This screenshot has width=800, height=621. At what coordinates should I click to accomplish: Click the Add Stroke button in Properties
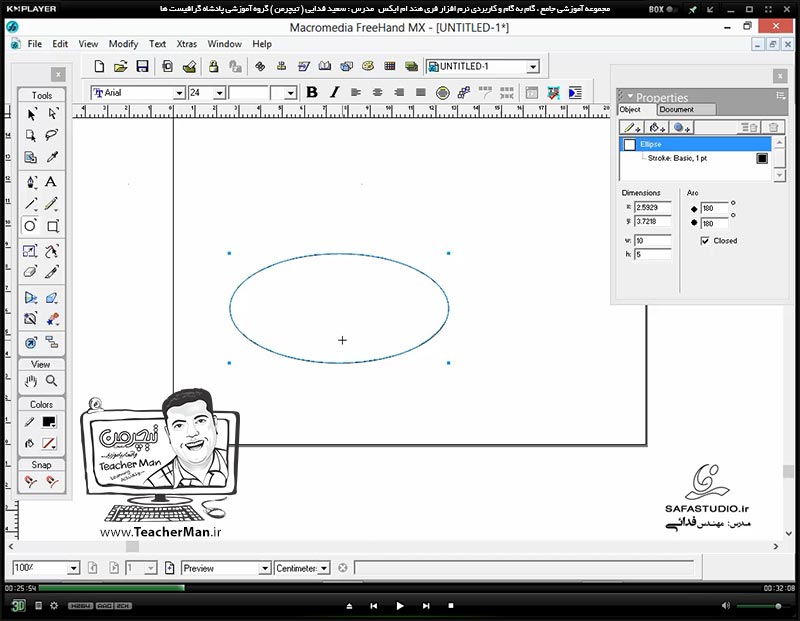(x=633, y=128)
